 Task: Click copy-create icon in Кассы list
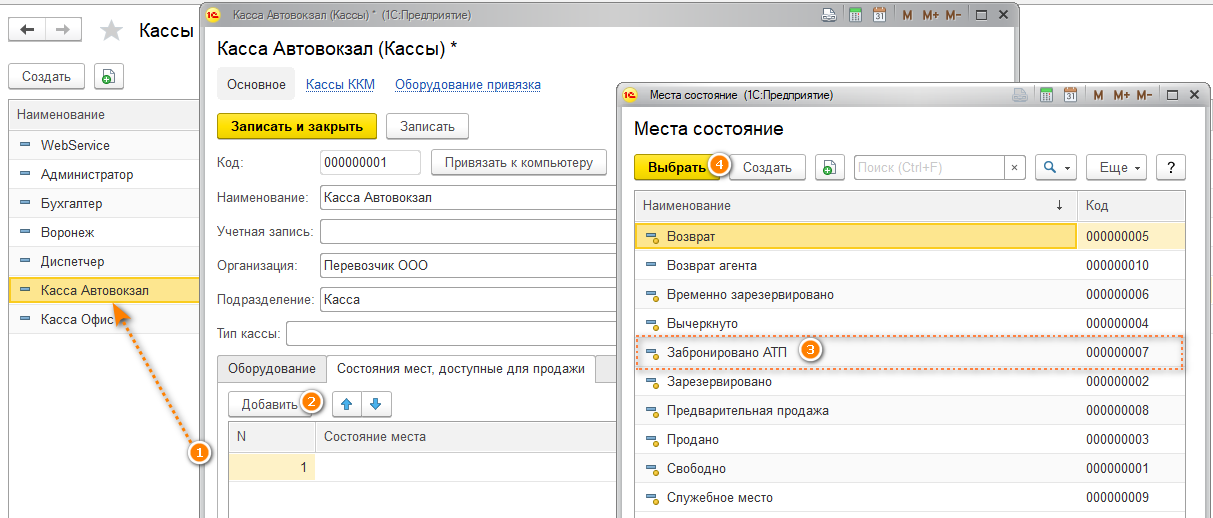[x=108, y=77]
